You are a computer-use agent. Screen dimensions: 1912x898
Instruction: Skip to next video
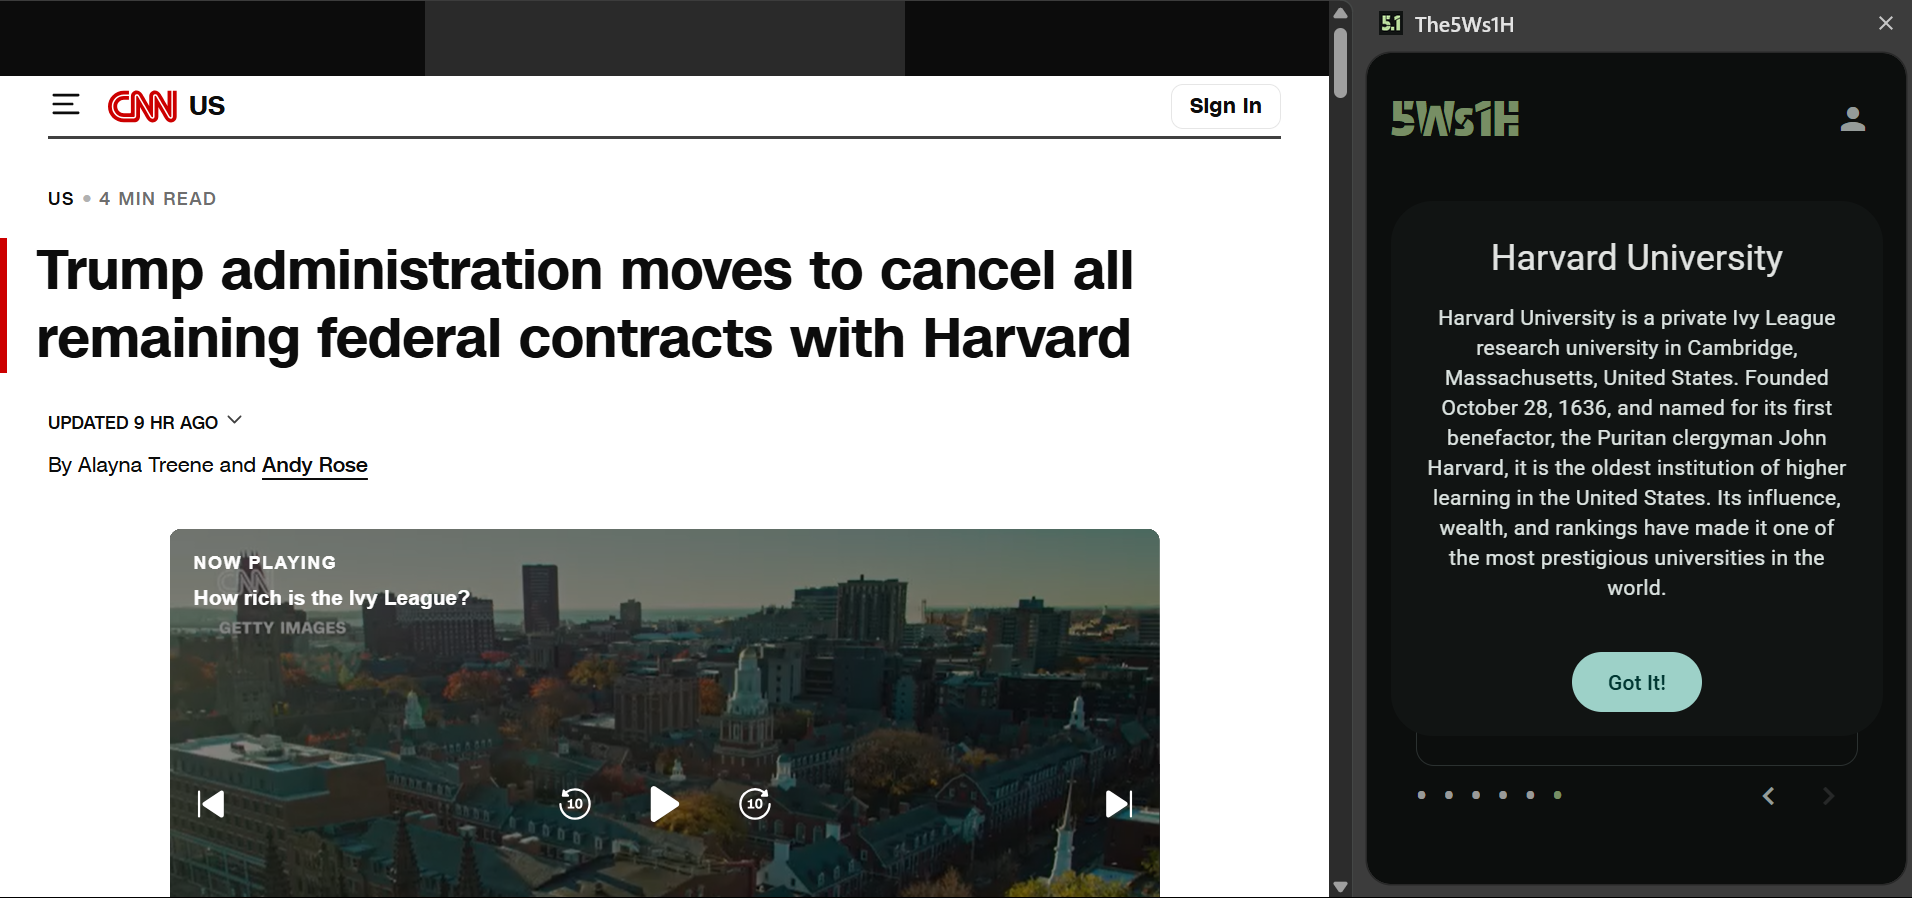1119,804
